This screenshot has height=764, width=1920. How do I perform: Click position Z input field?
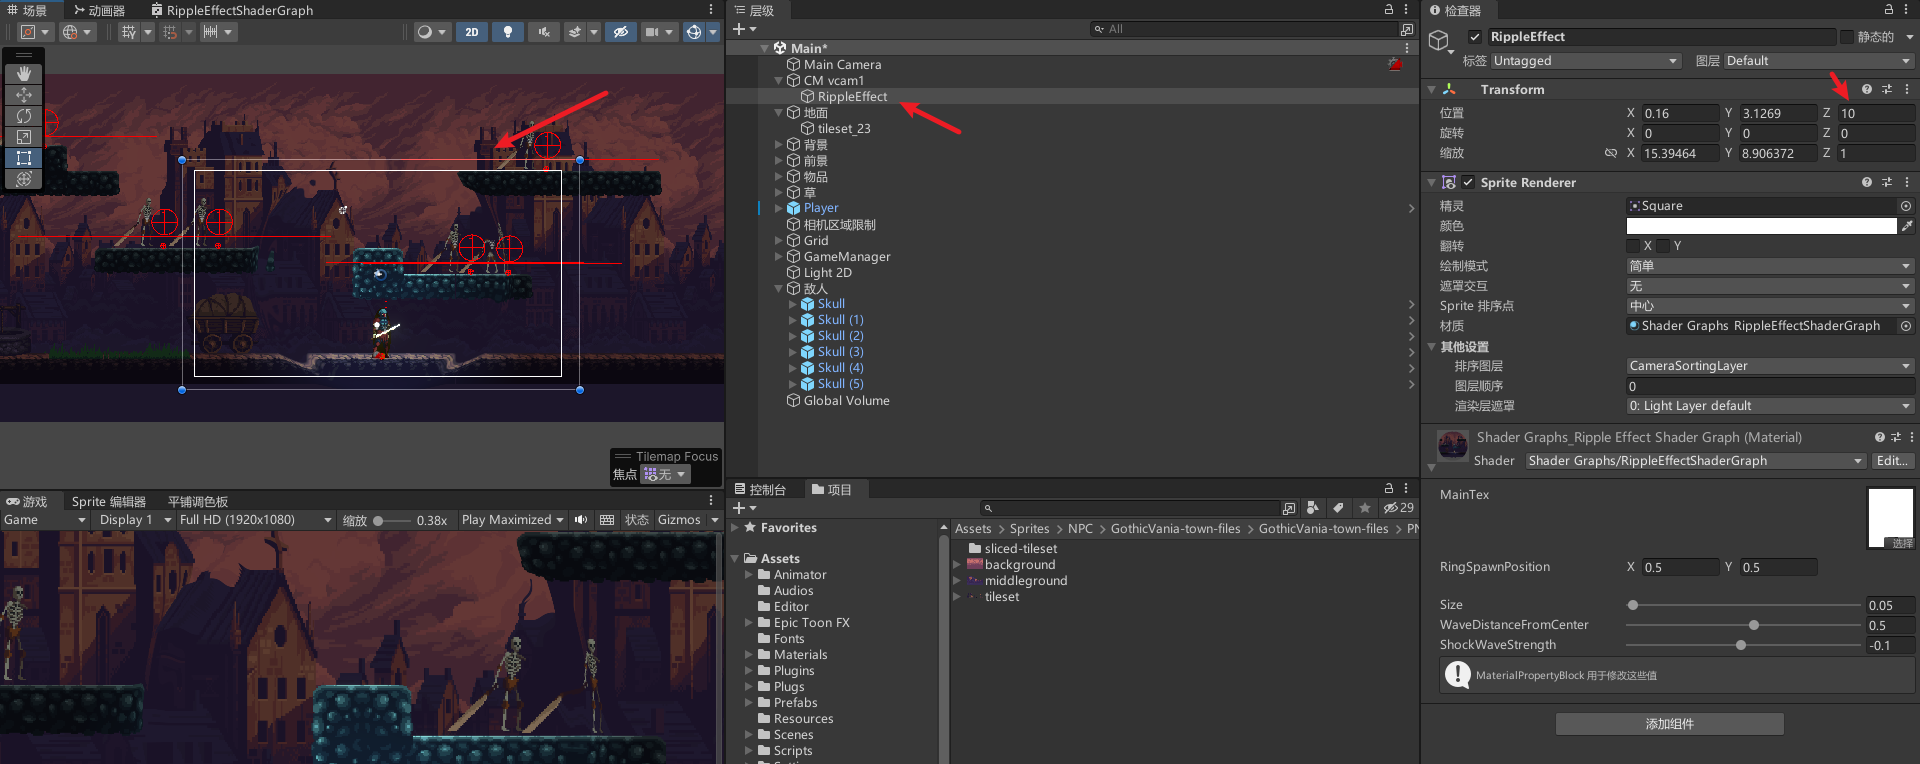click(x=1876, y=113)
